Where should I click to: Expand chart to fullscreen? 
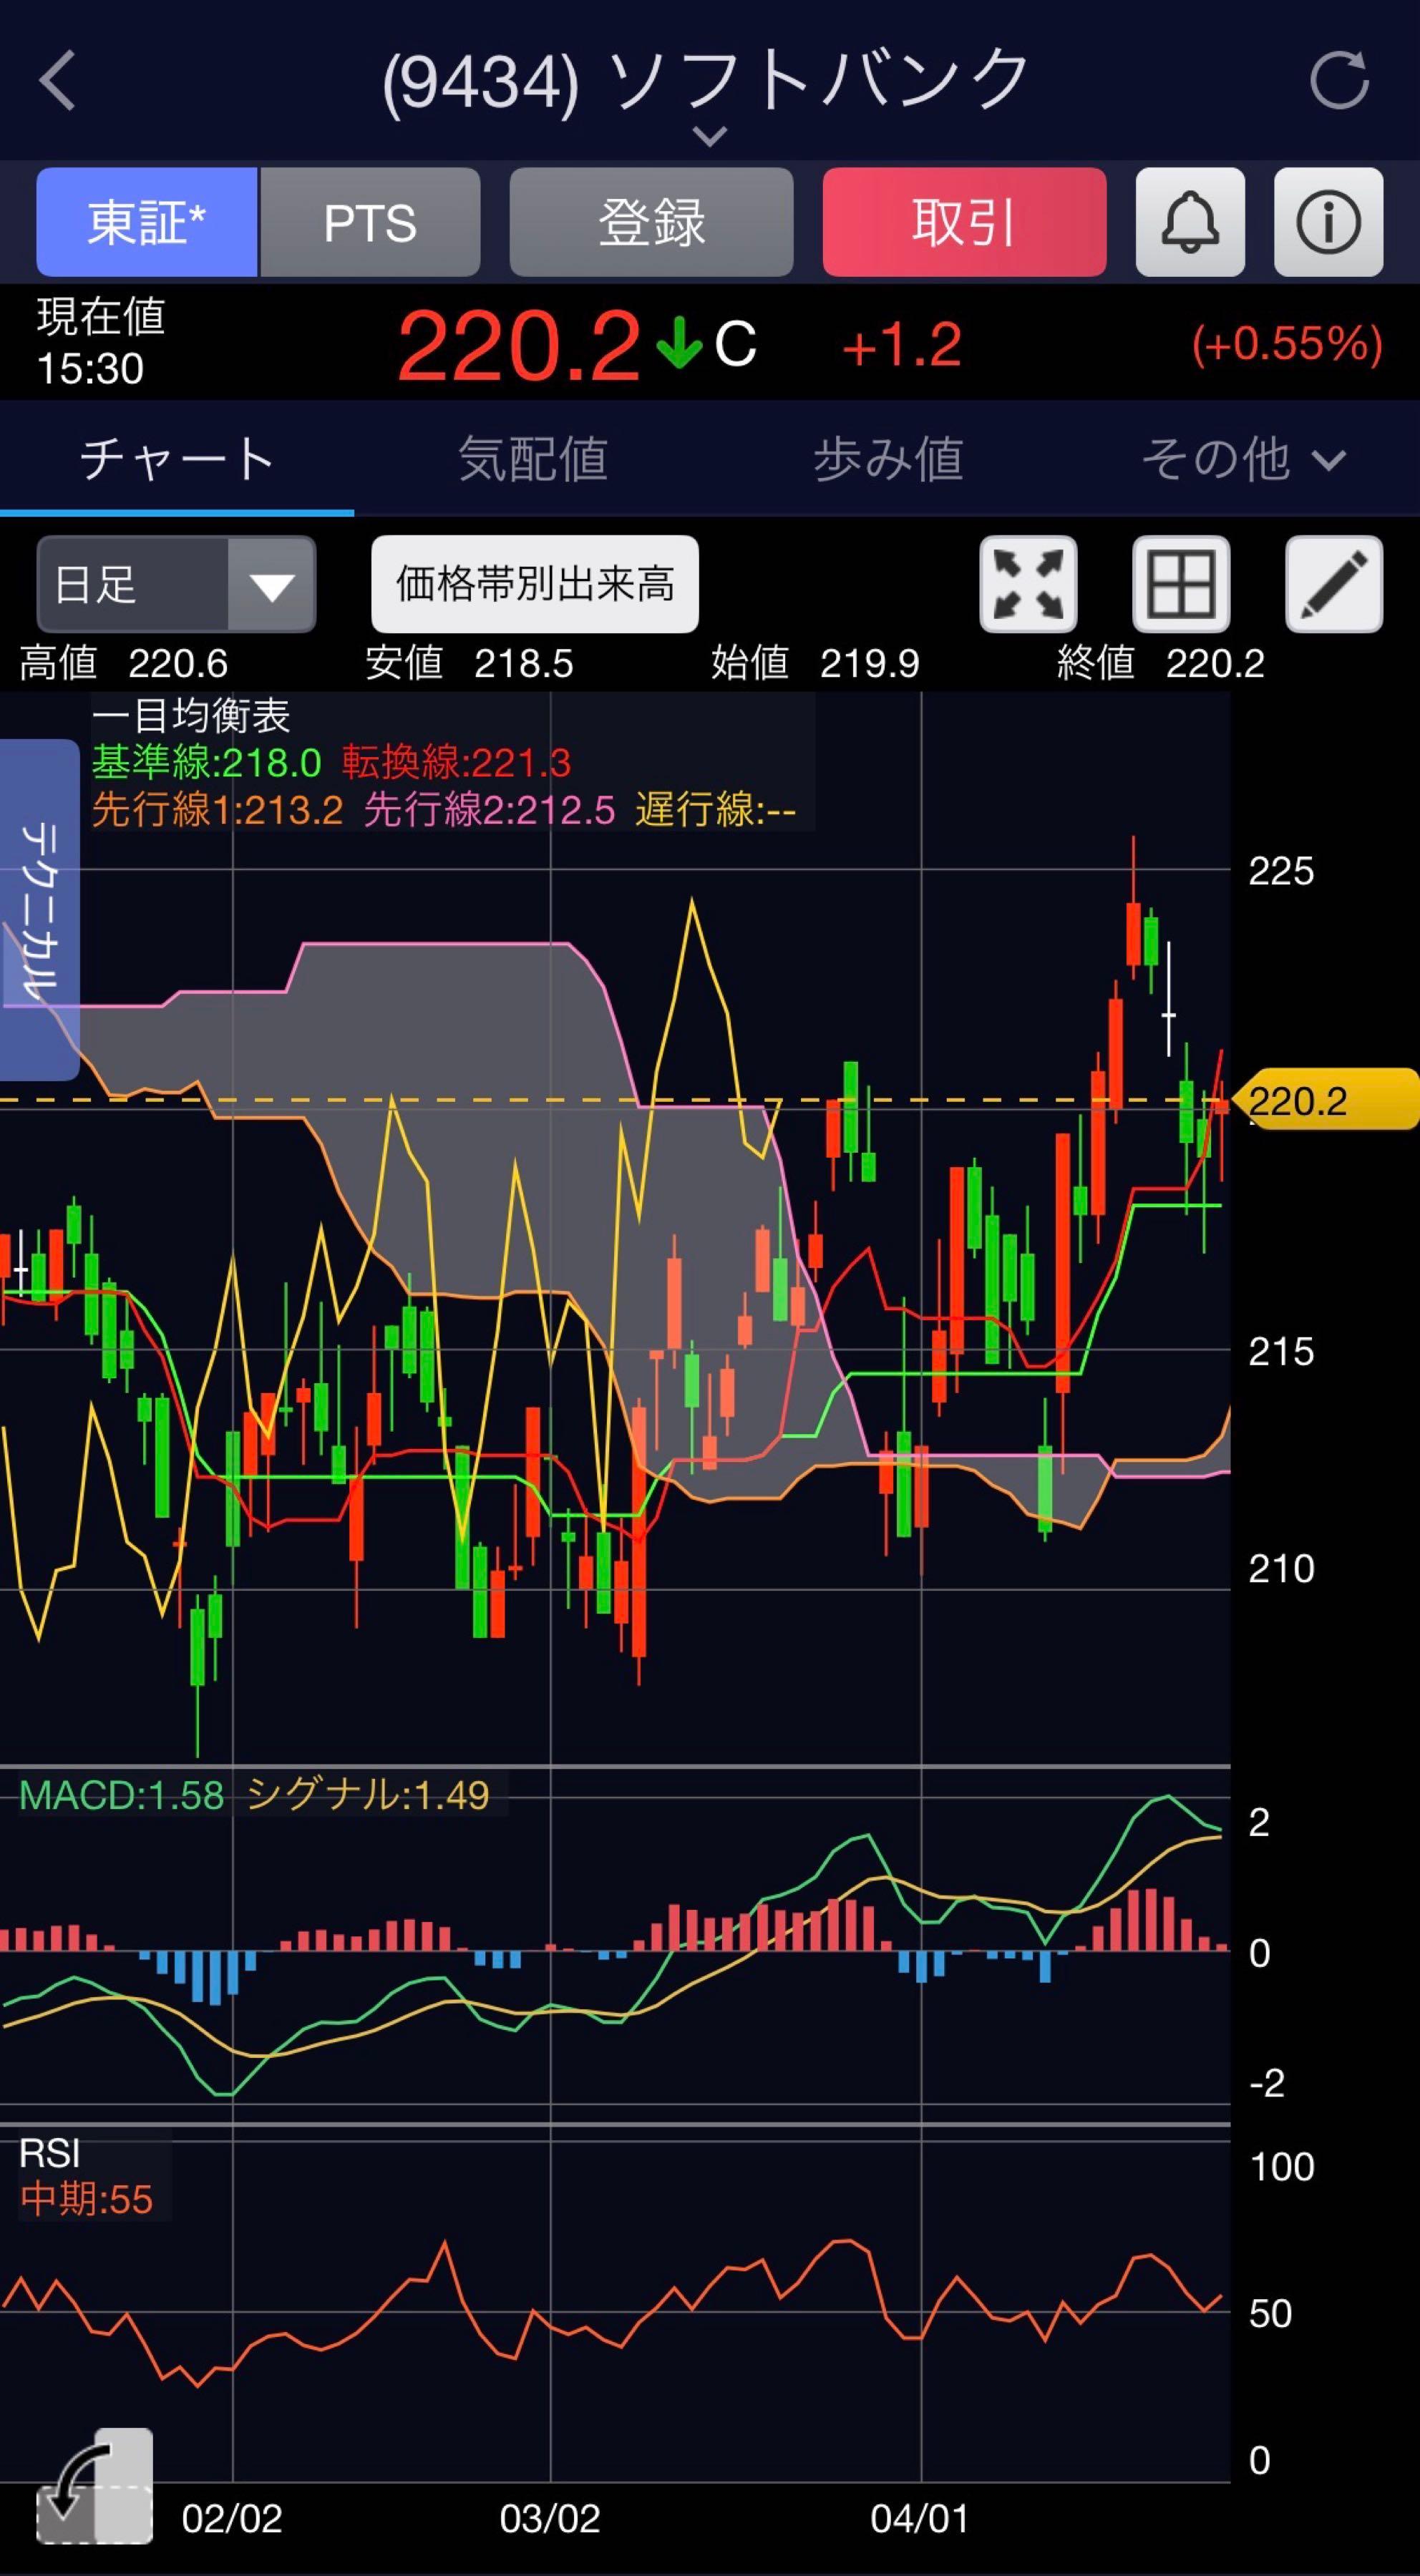coord(1028,585)
